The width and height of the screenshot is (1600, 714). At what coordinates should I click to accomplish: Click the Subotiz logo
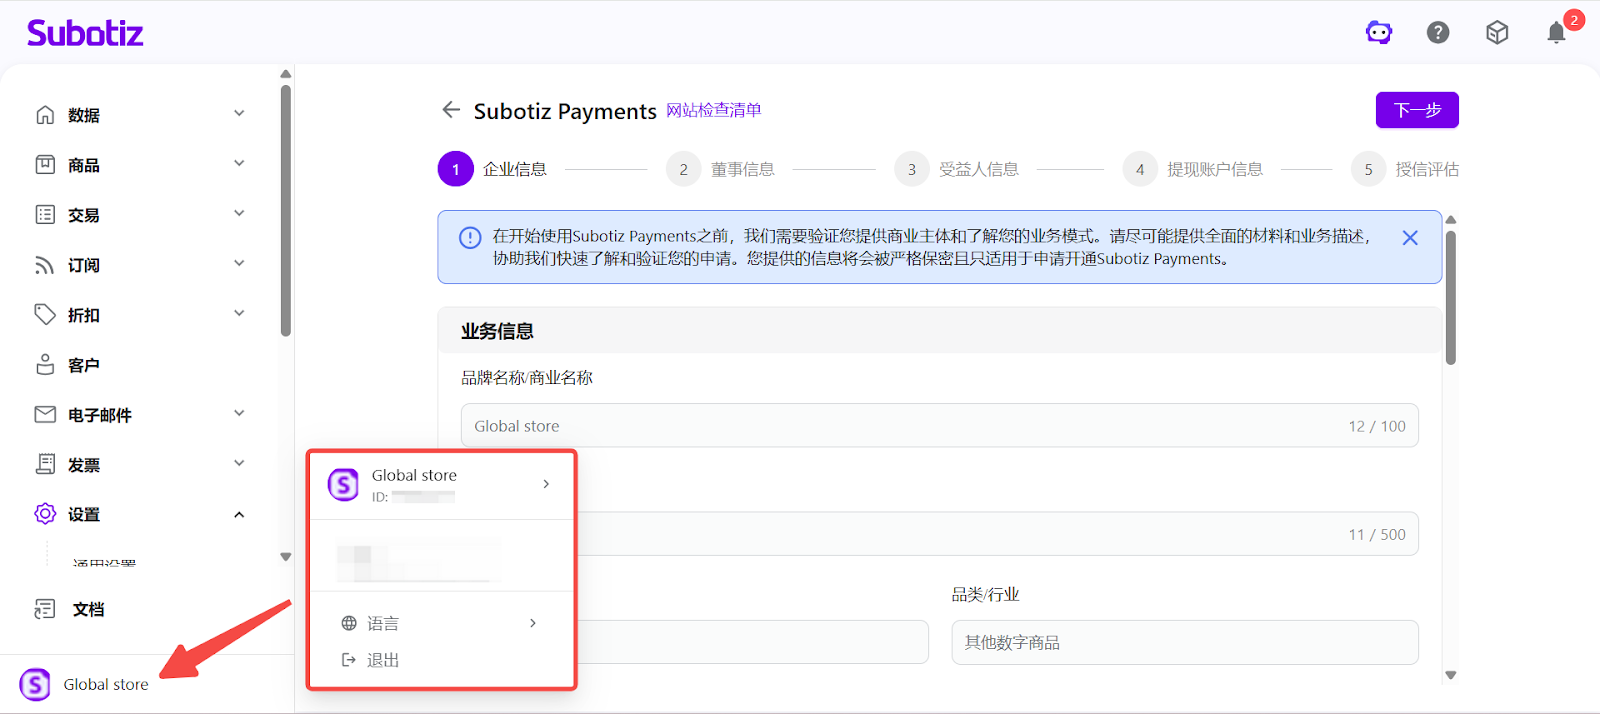85,33
